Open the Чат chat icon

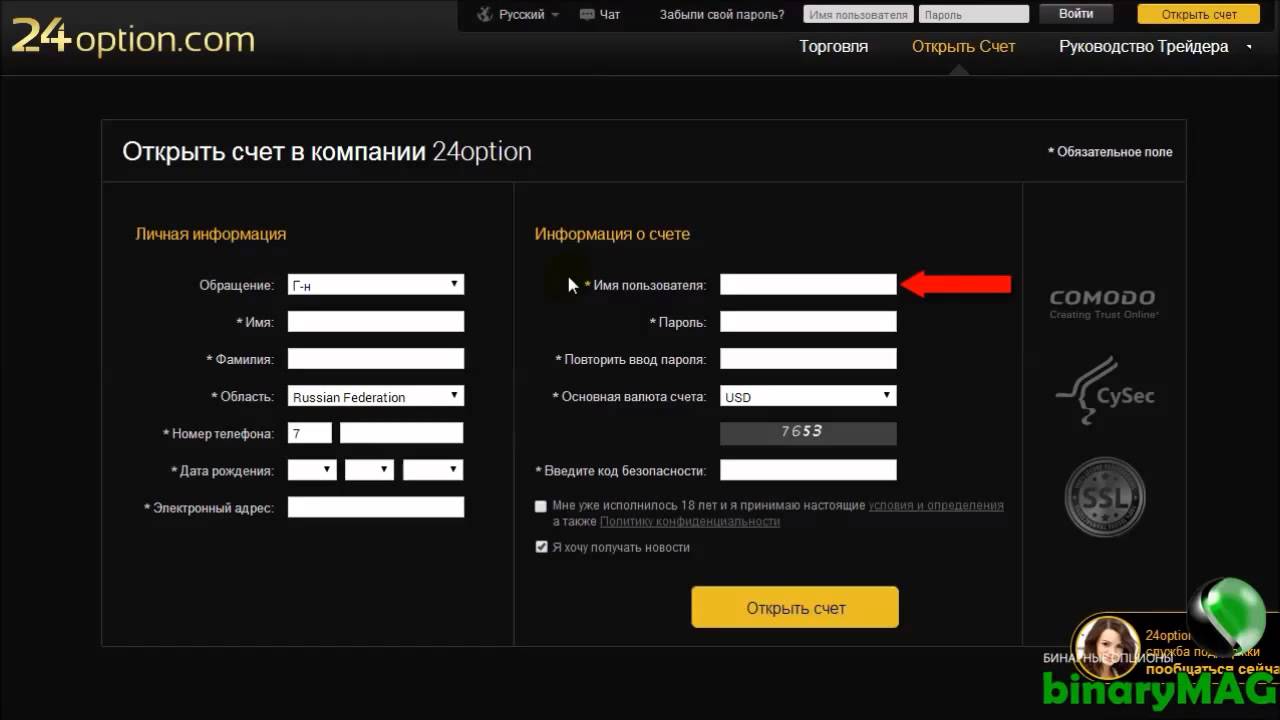pyautogui.click(x=586, y=15)
